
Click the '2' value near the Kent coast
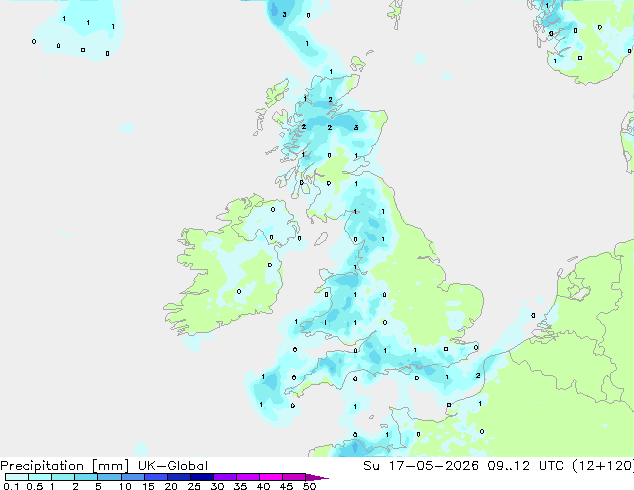point(478,376)
